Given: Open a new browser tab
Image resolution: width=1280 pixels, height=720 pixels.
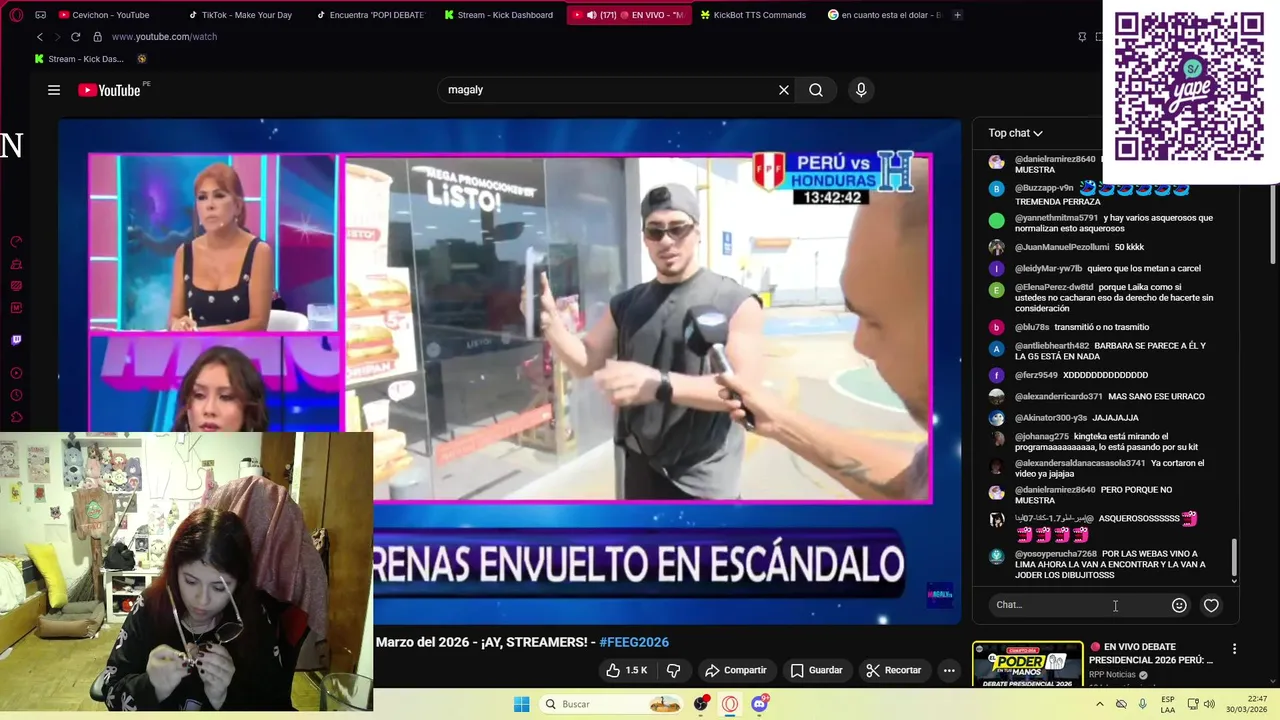Looking at the screenshot, I should pyautogui.click(x=957, y=15).
